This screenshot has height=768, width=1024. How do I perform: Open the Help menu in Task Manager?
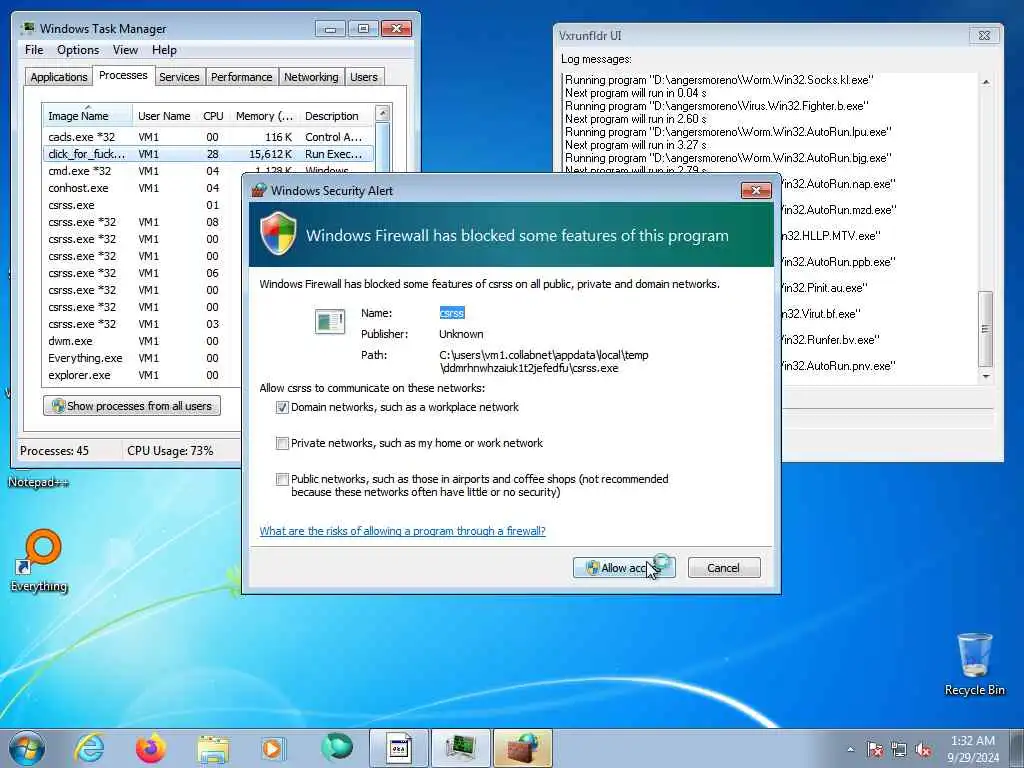click(x=164, y=50)
